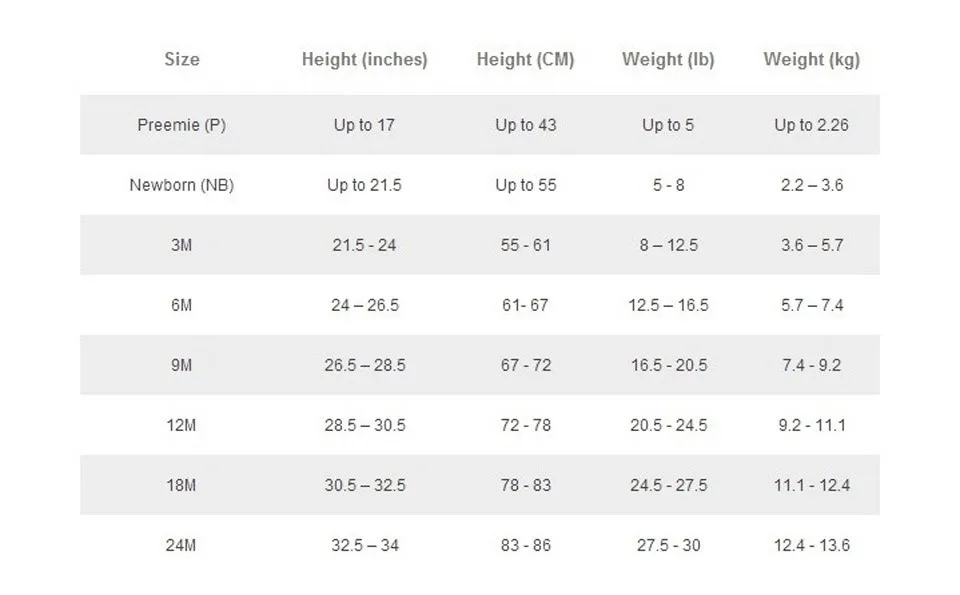Click the Weight (lb) column header

(x=668, y=60)
